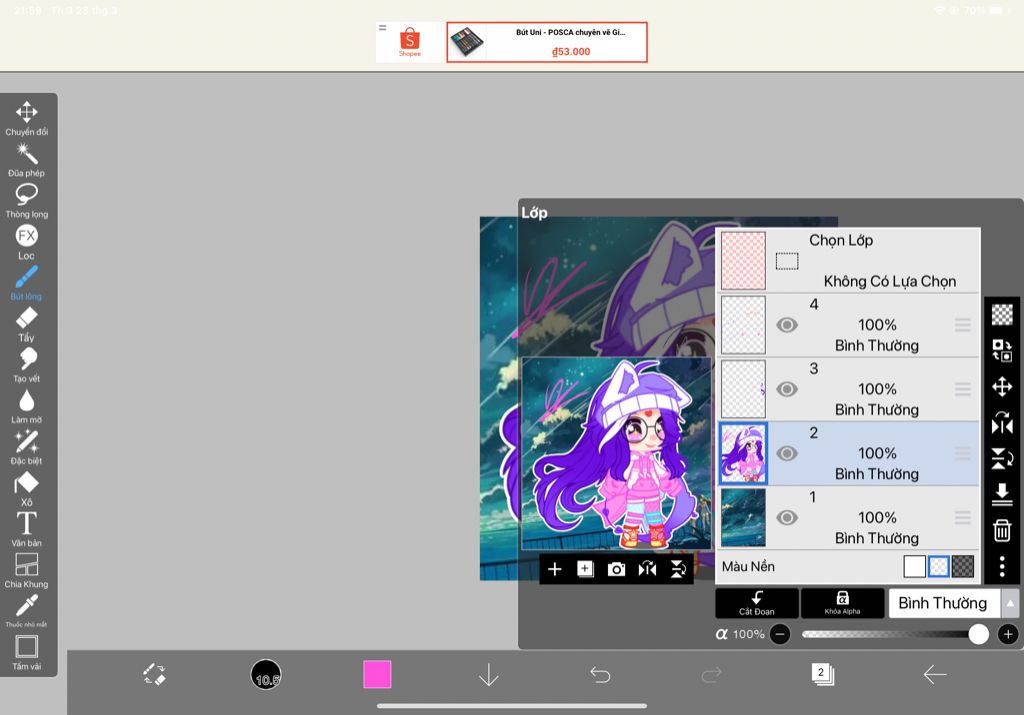Select layer 4 row
The width and height of the screenshot is (1024, 715).
click(849, 325)
